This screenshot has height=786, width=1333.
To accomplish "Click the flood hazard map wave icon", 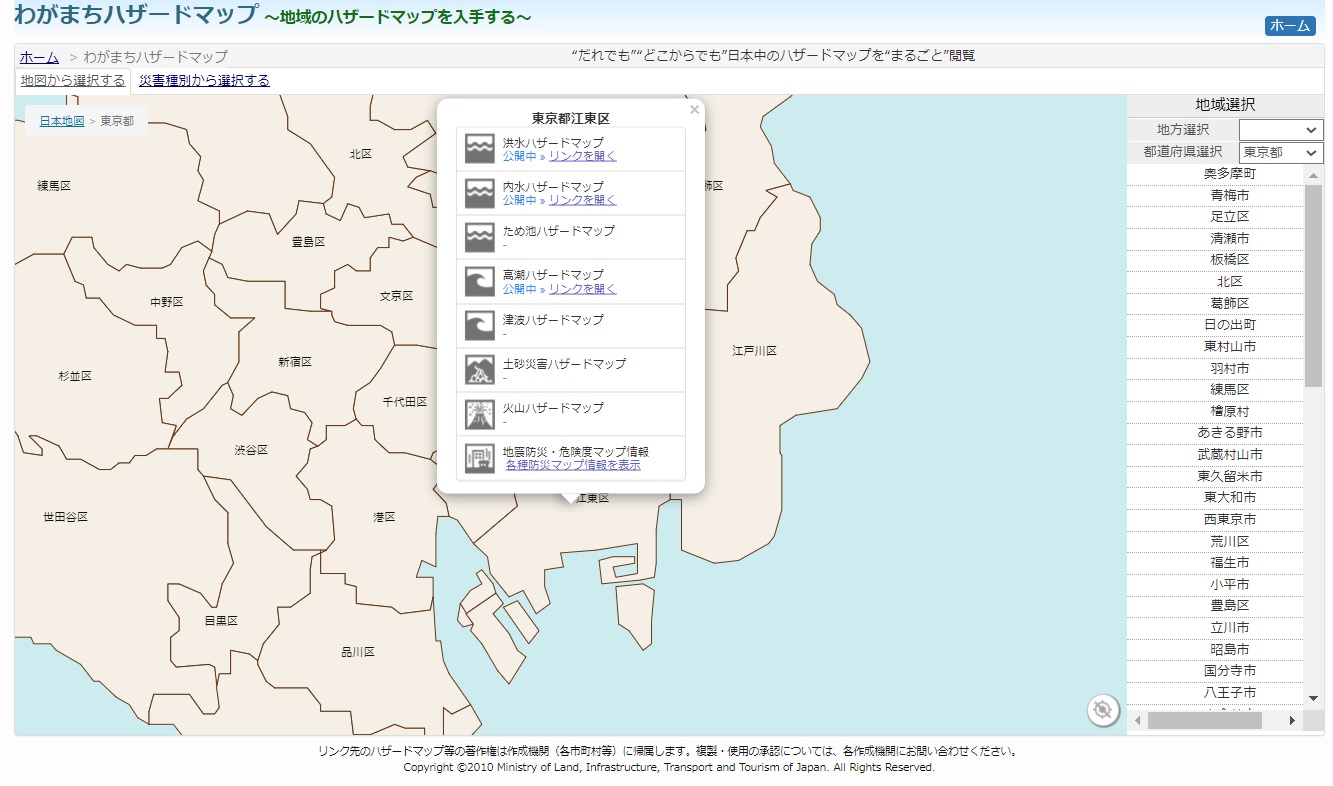I will point(480,149).
